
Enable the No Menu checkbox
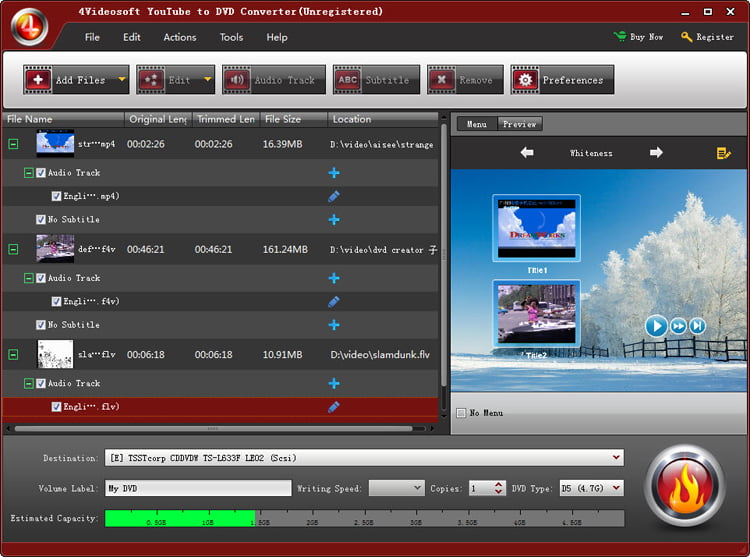coord(461,413)
